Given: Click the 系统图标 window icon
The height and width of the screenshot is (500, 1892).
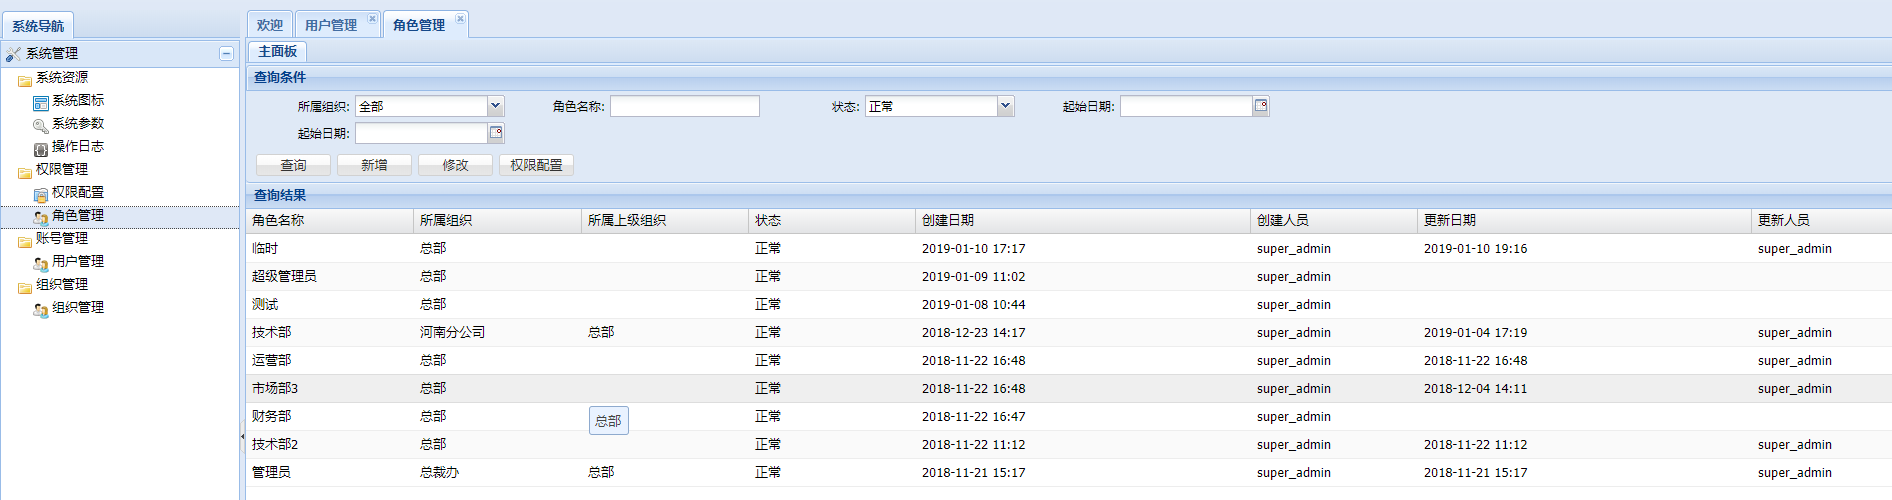Looking at the screenshot, I should pyautogui.click(x=41, y=101).
